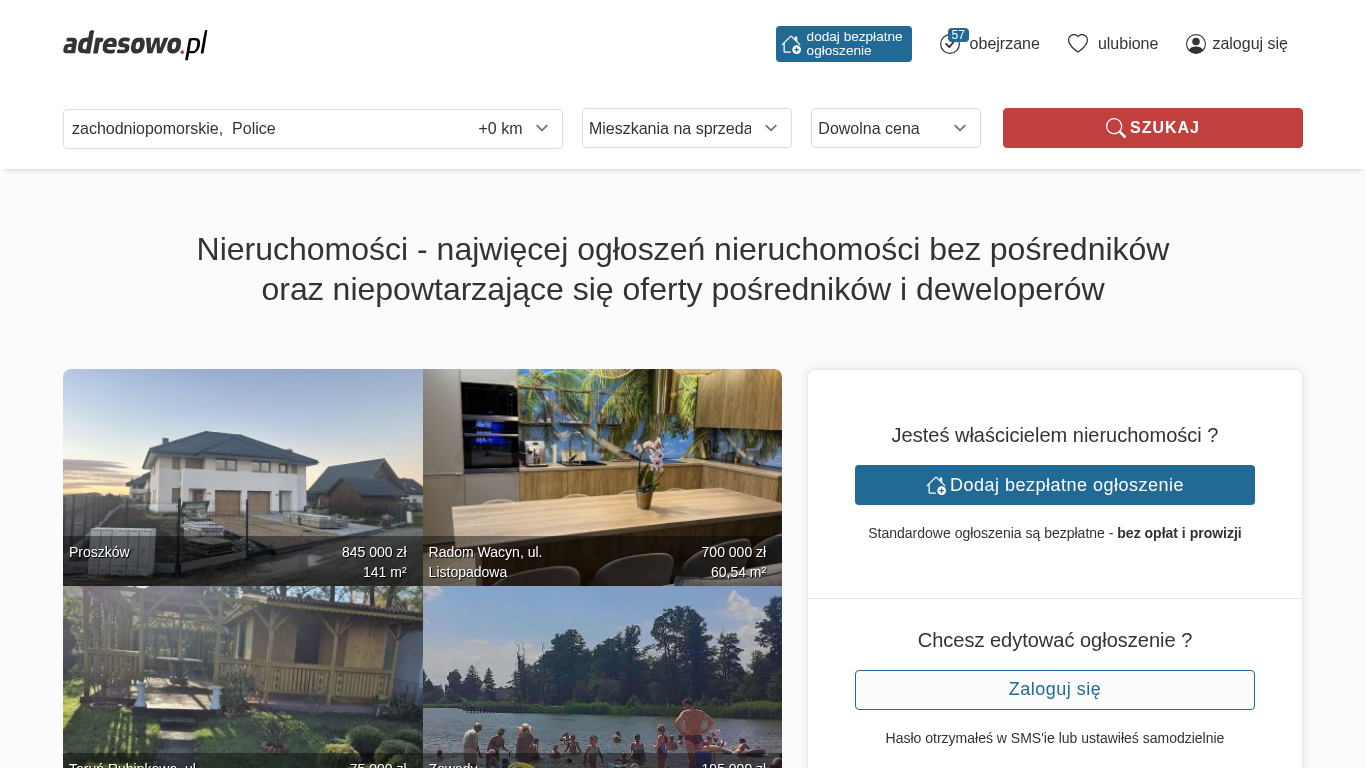
Task: Click the house icon in Dodaj bezpłatne ogłoszenie
Action: (936, 485)
